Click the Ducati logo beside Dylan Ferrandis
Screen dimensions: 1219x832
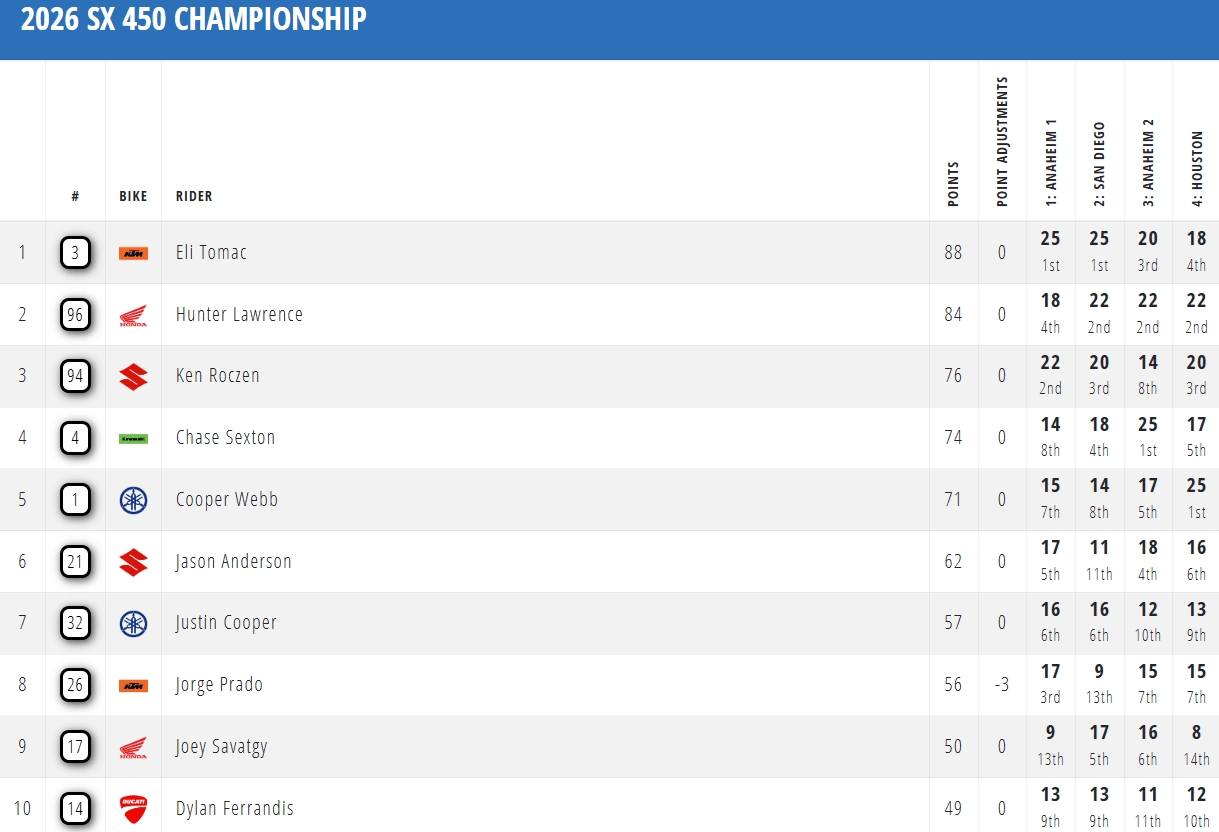point(133,809)
